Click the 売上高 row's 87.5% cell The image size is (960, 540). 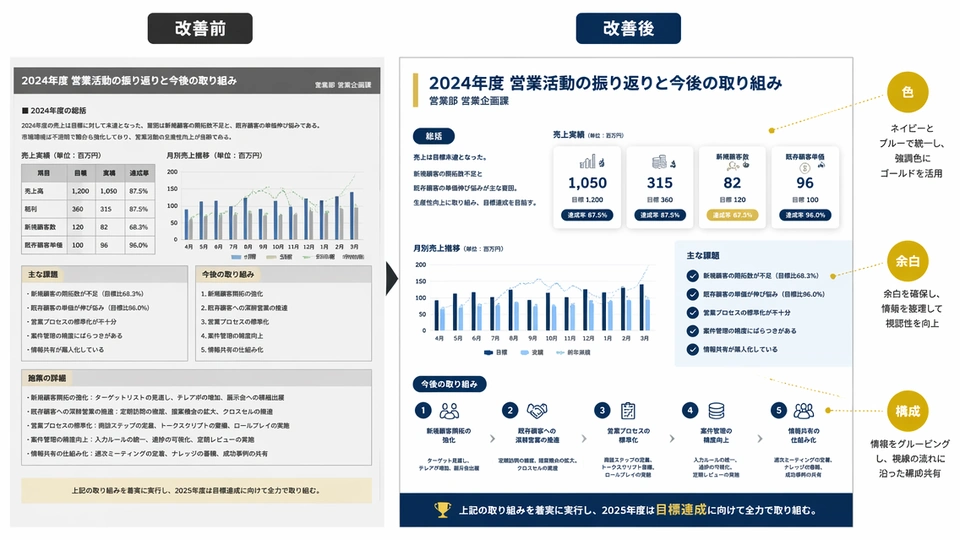138,191
